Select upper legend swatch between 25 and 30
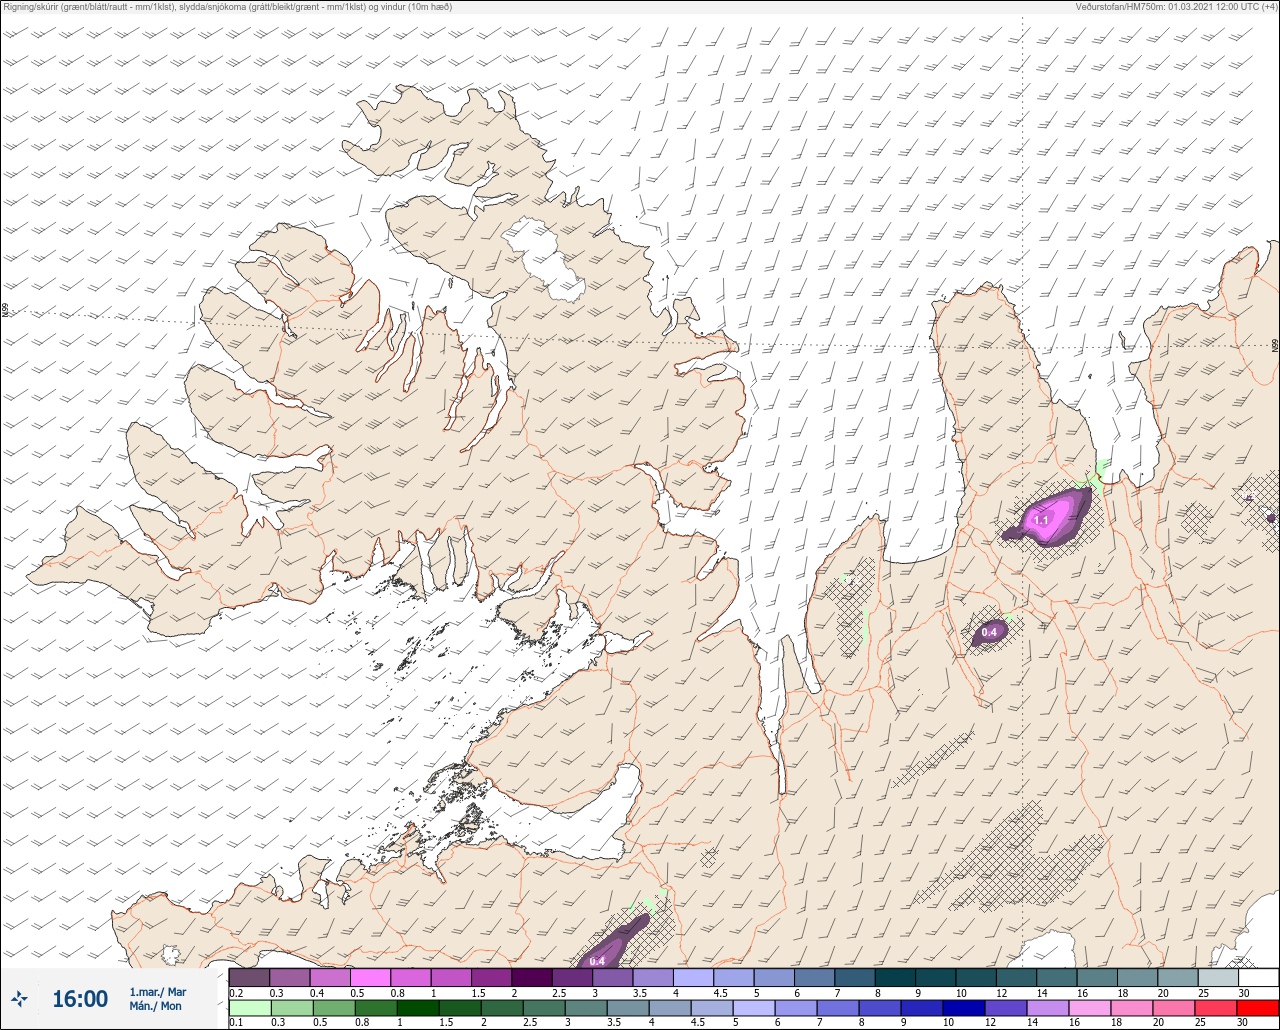Image resolution: width=1280 pixels, height=1030 pixels. point(1218,977)
